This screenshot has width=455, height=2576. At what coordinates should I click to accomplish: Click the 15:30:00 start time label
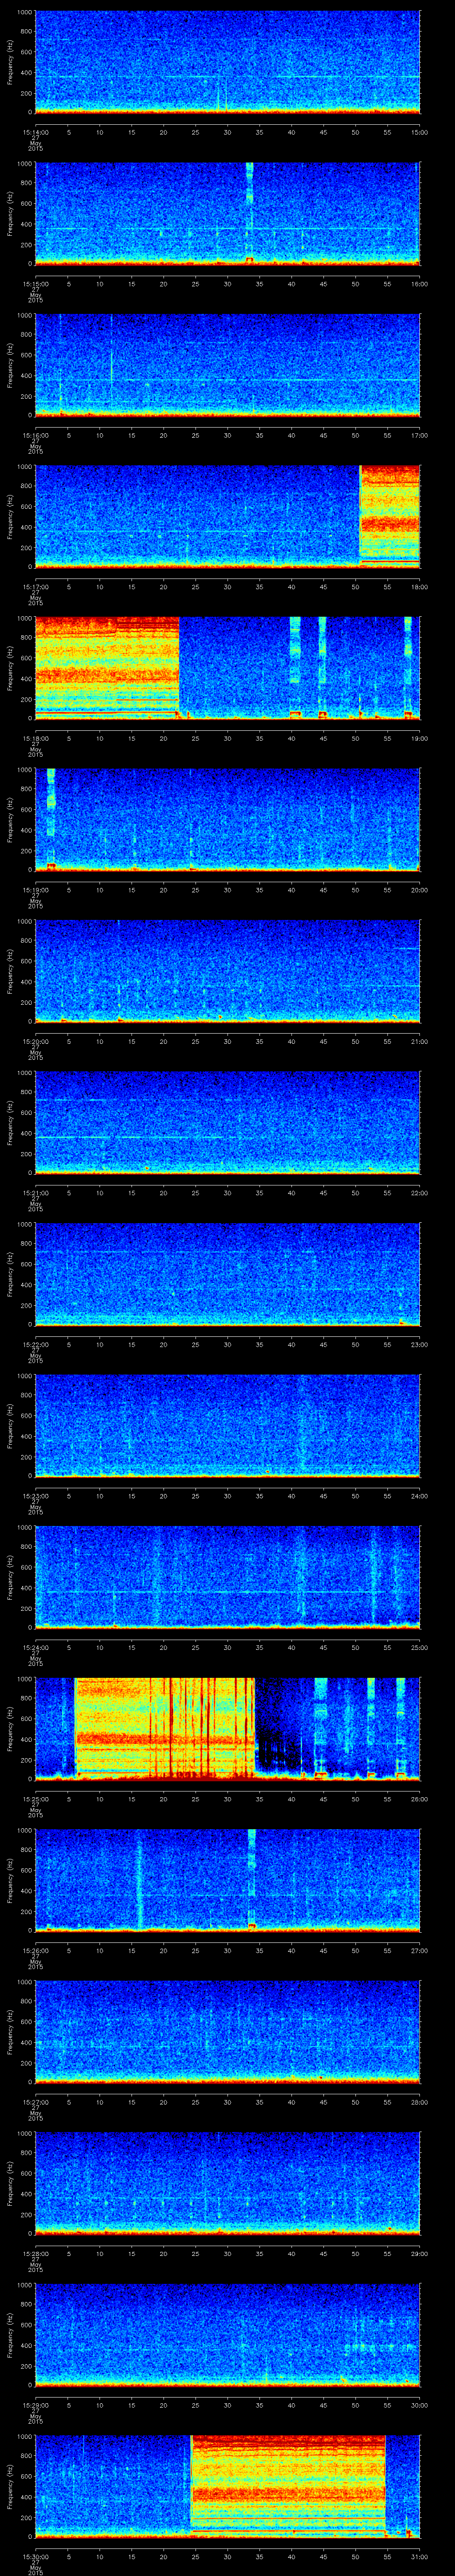(x=35, y=2556)
